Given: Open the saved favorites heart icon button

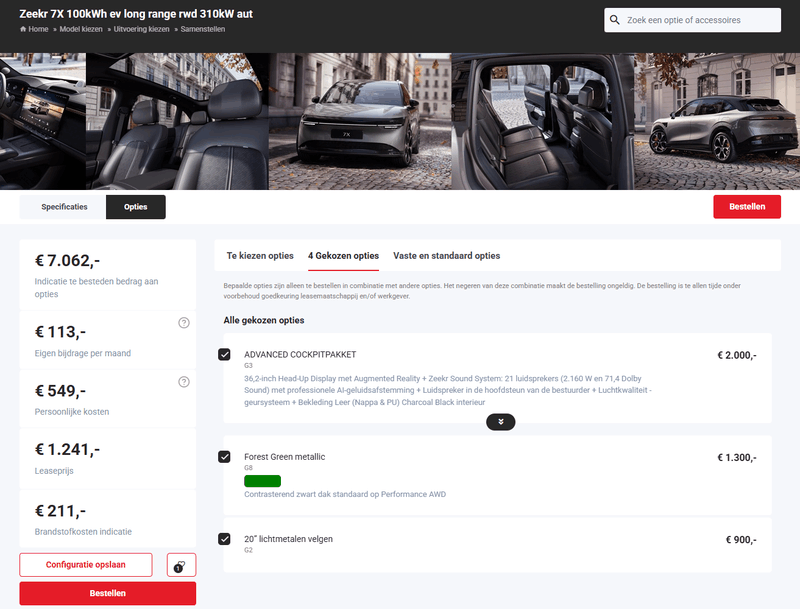Looking at the screenshot, I should click(181, 565).
